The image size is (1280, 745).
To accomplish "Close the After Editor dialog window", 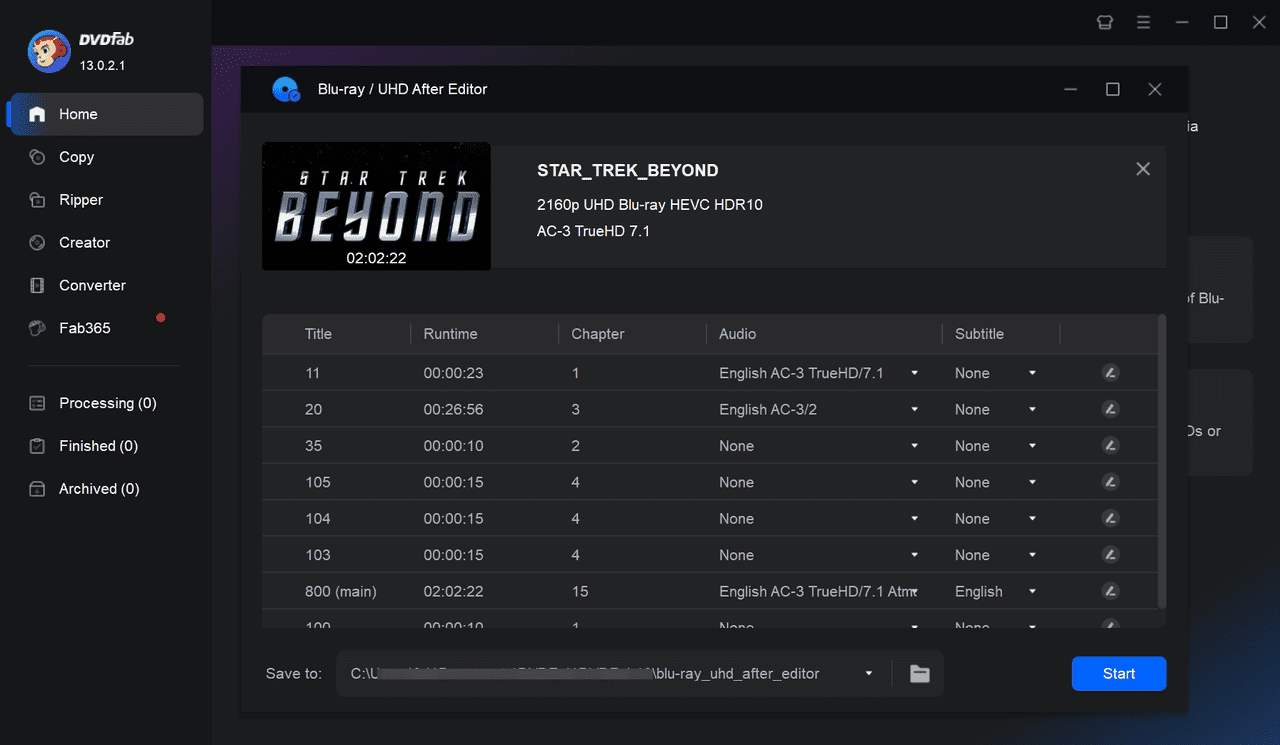I will click(x=1155, y=89).
